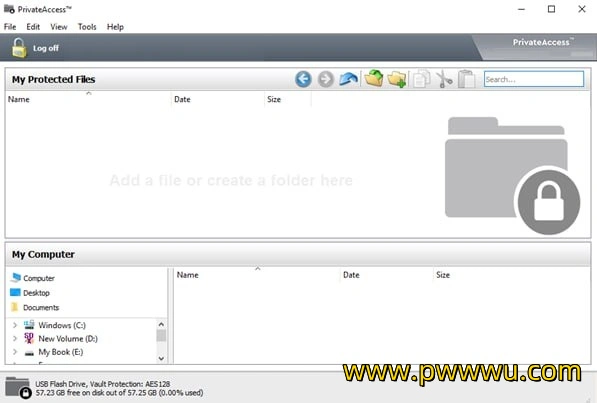The width and height of the screenshot is (597, 403).
Task: Click the Back navigation arrow icon
Action: [303, 79]
